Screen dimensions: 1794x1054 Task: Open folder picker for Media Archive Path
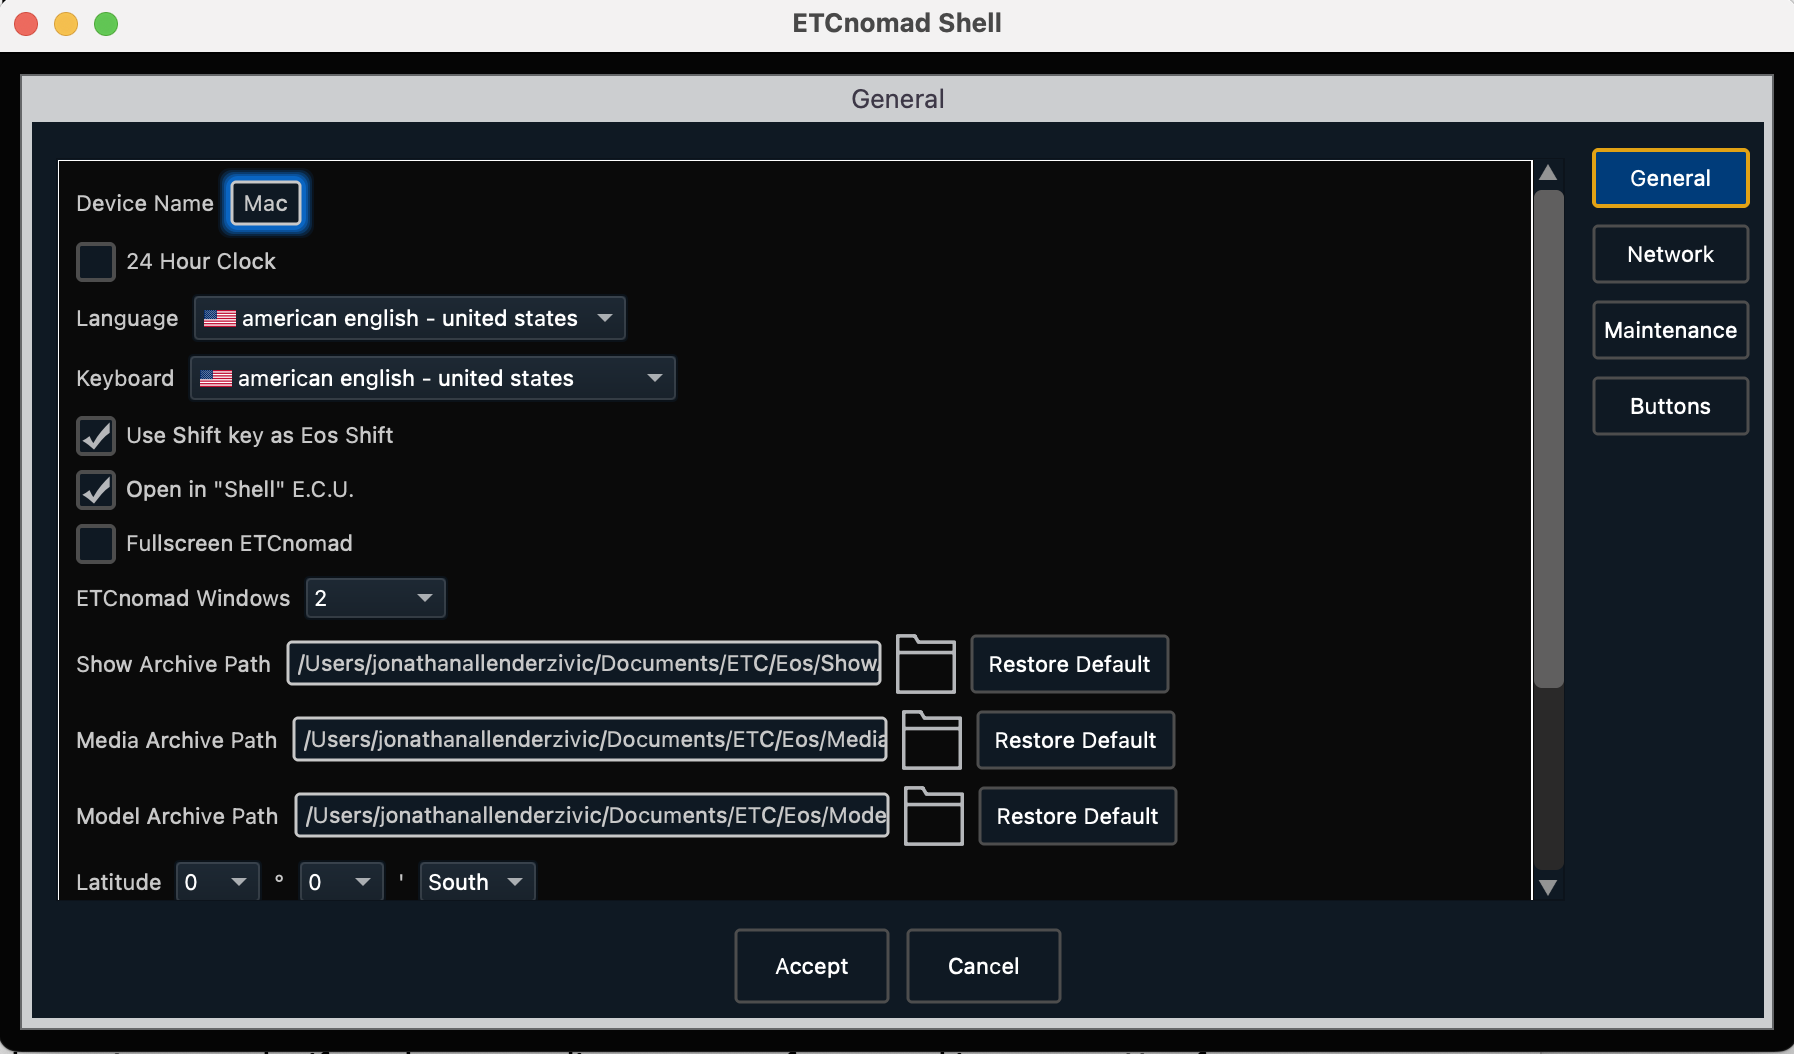pyautogui.click(x=931, y=740)
